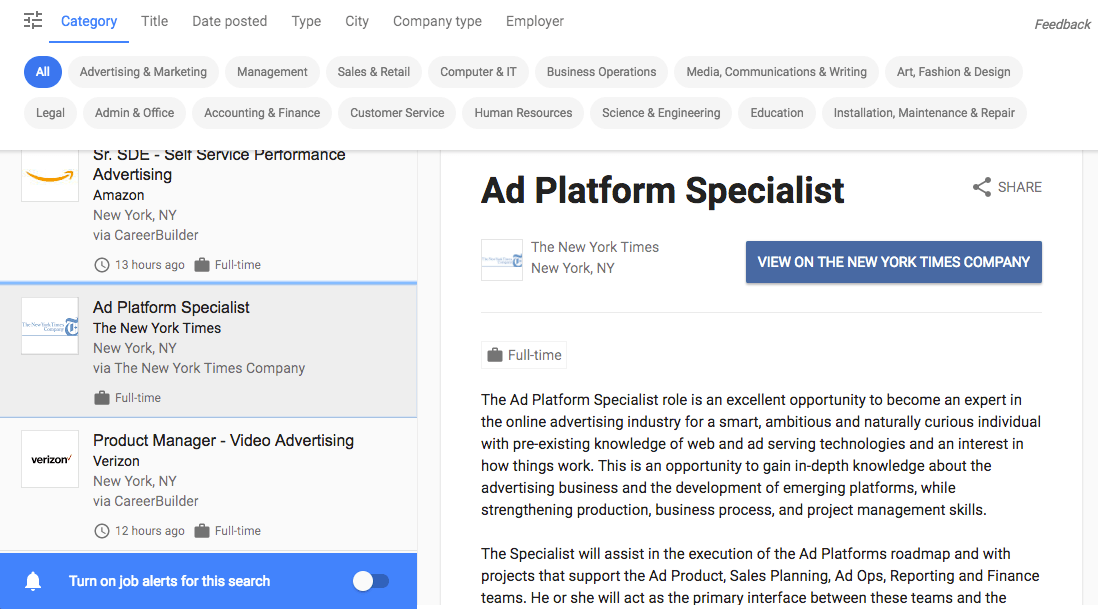Click the Share icon

pyautogui.click(x=981, y=187)
